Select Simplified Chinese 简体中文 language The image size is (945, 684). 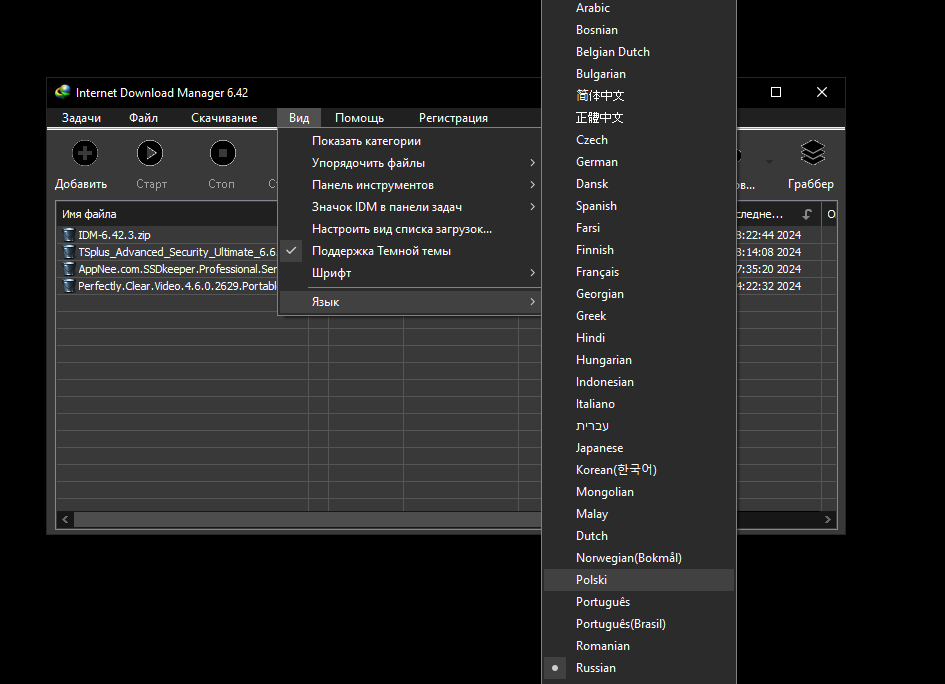point(639,96)
